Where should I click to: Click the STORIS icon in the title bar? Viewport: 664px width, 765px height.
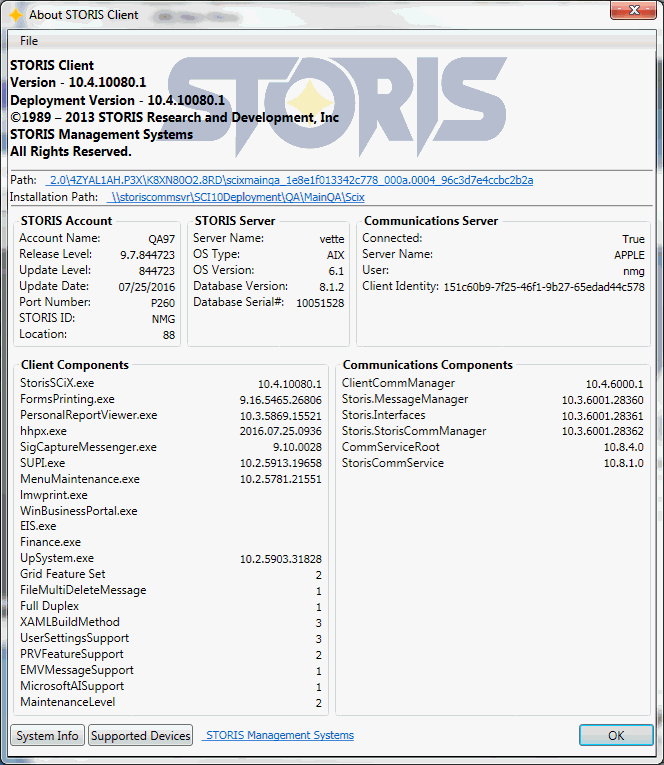tap(15, 15)
